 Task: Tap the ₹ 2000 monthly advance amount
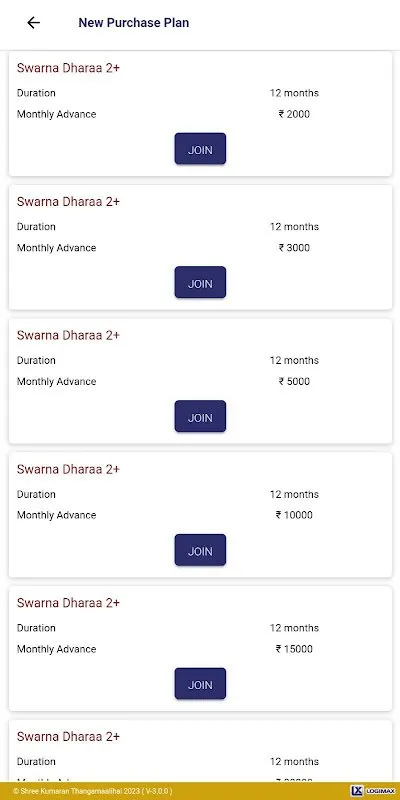(x=294, y=114)
